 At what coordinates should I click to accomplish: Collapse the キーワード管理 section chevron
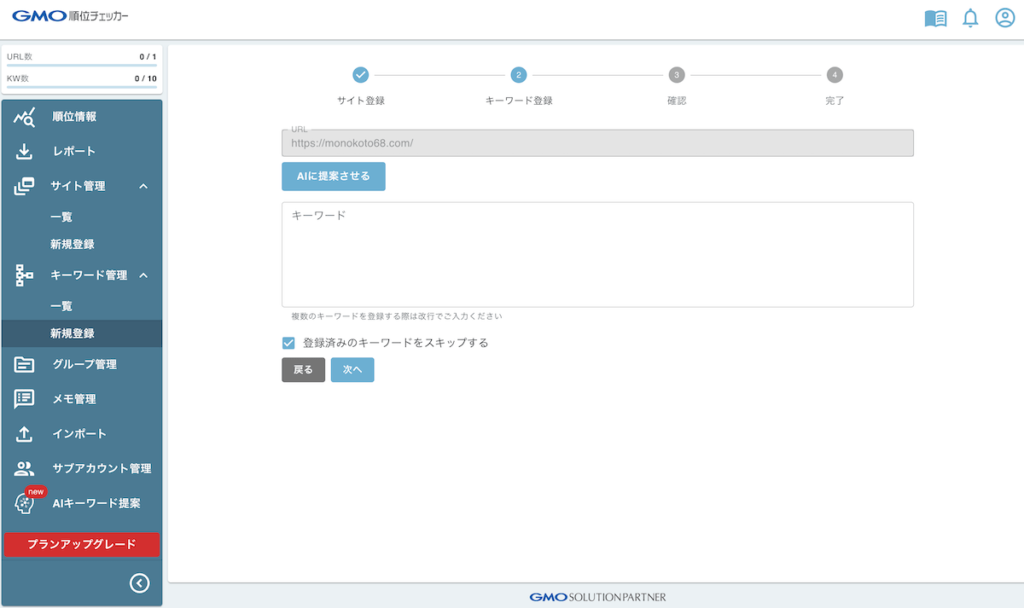click(x=143, y=275)
